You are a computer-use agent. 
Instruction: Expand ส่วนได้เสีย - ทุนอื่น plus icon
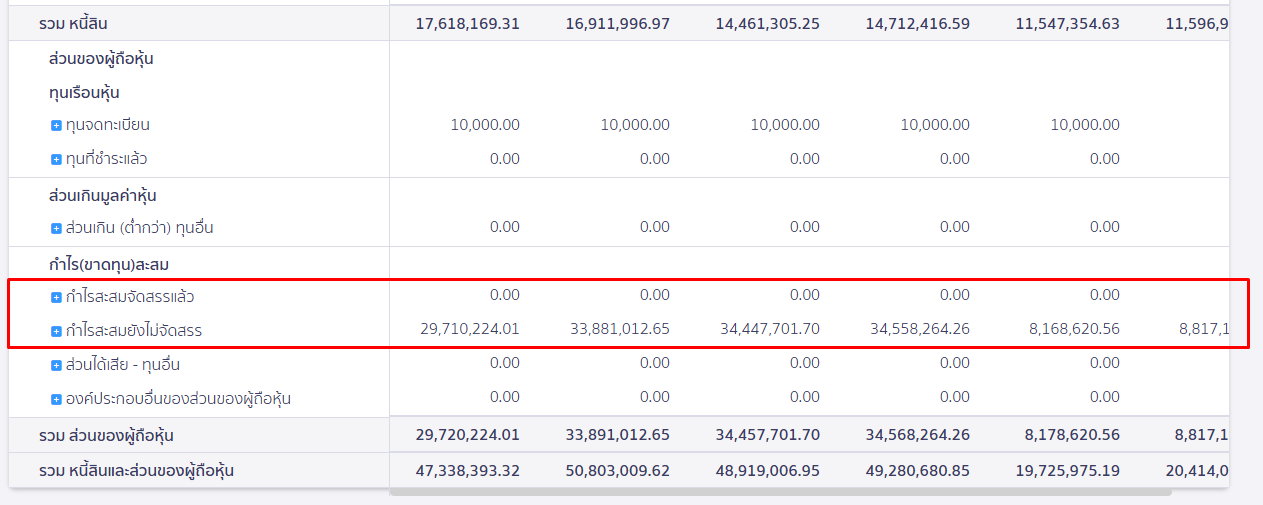coord(57,365)
